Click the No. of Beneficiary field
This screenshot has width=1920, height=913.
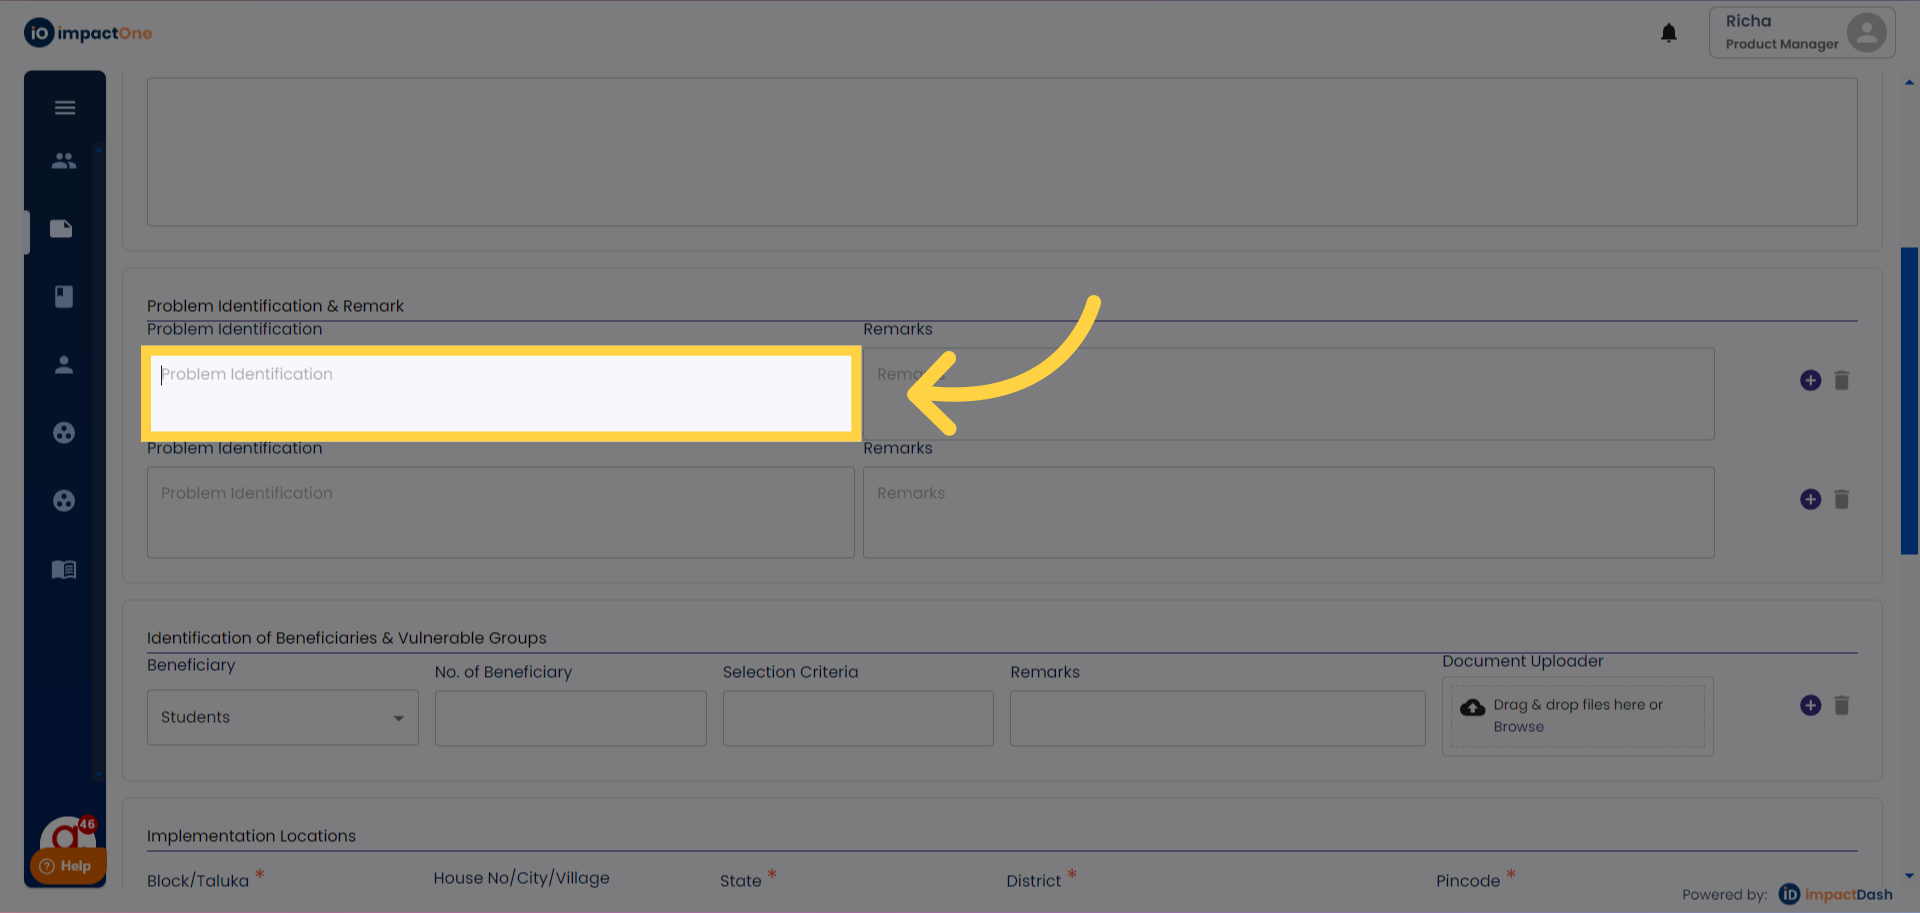pyautogui.click(x=570, y=718)
